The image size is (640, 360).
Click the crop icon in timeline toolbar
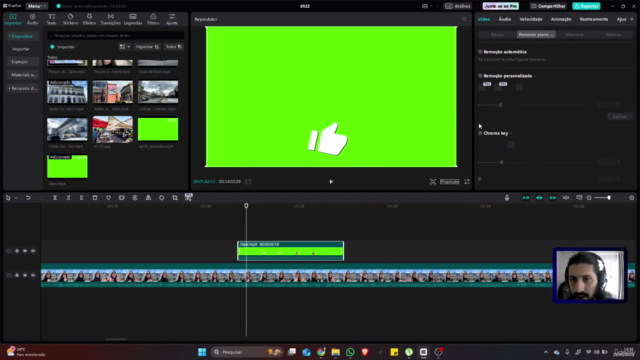(175, 198)
